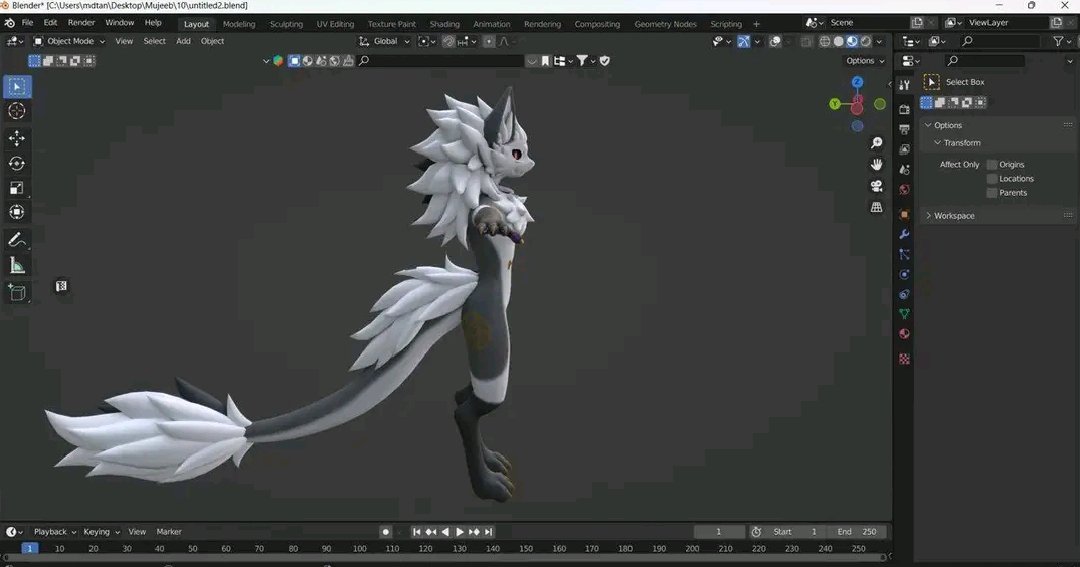Screen dimensions: 1080x567
Task: Toggle Show Gizmo button in viewport header
Action: [744, 41]
